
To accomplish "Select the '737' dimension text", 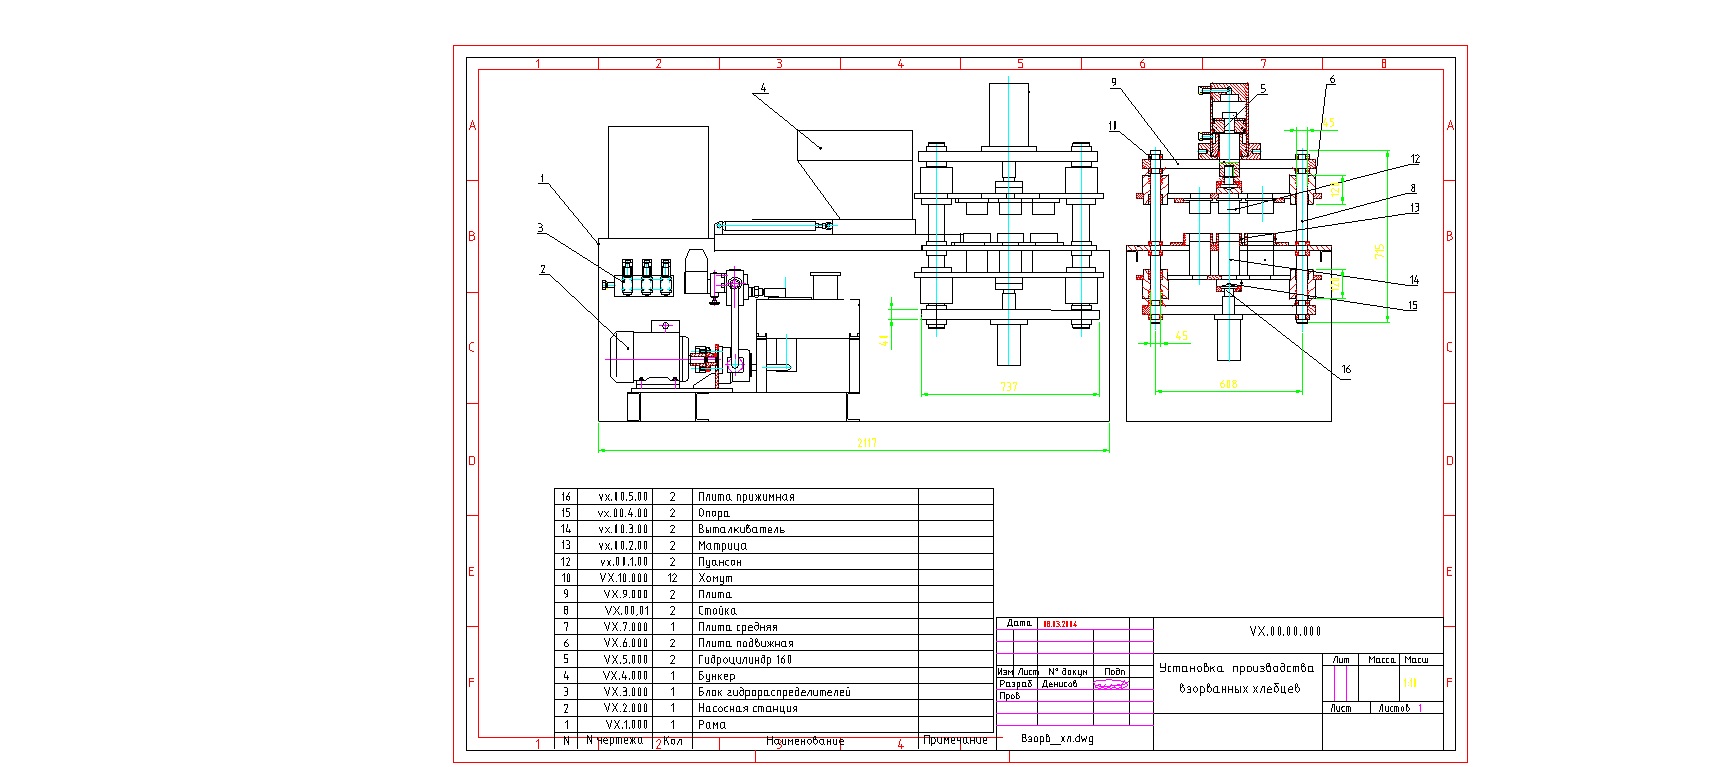I will click(x=1009, y=386).
